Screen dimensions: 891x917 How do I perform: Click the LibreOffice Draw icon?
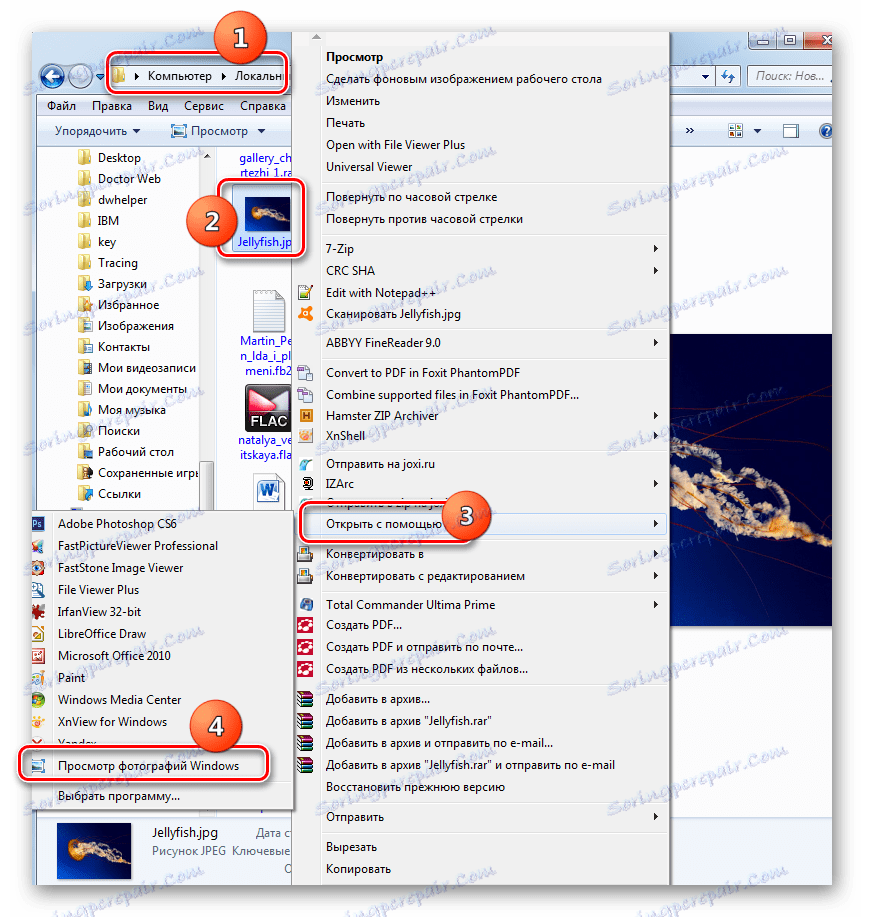click(x=38, y=634)
